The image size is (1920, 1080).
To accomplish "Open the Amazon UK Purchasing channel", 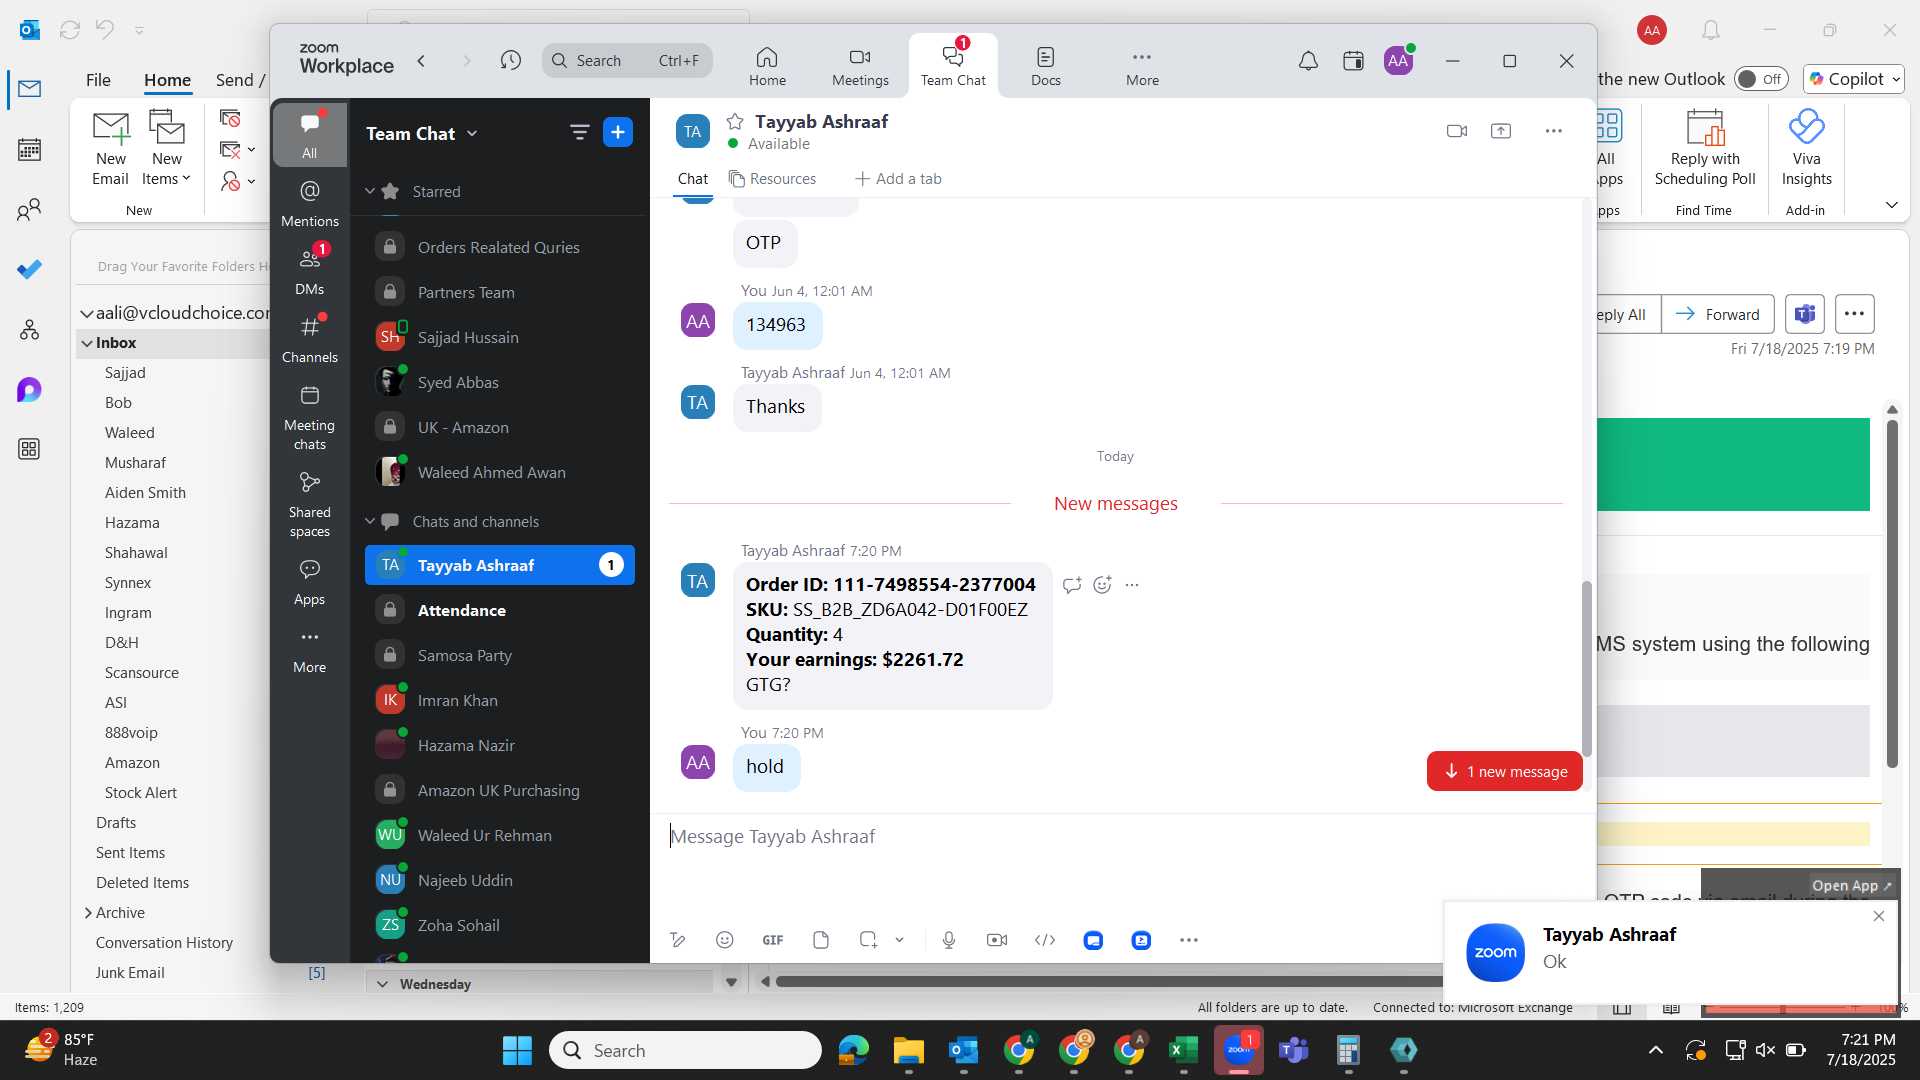I will [x=500, y=790].
